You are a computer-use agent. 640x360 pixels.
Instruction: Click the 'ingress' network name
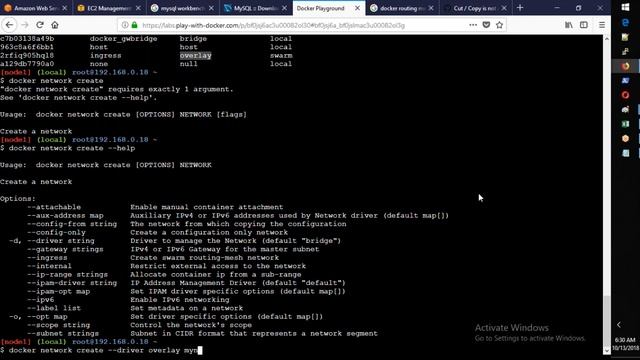[x=106, y=56]
